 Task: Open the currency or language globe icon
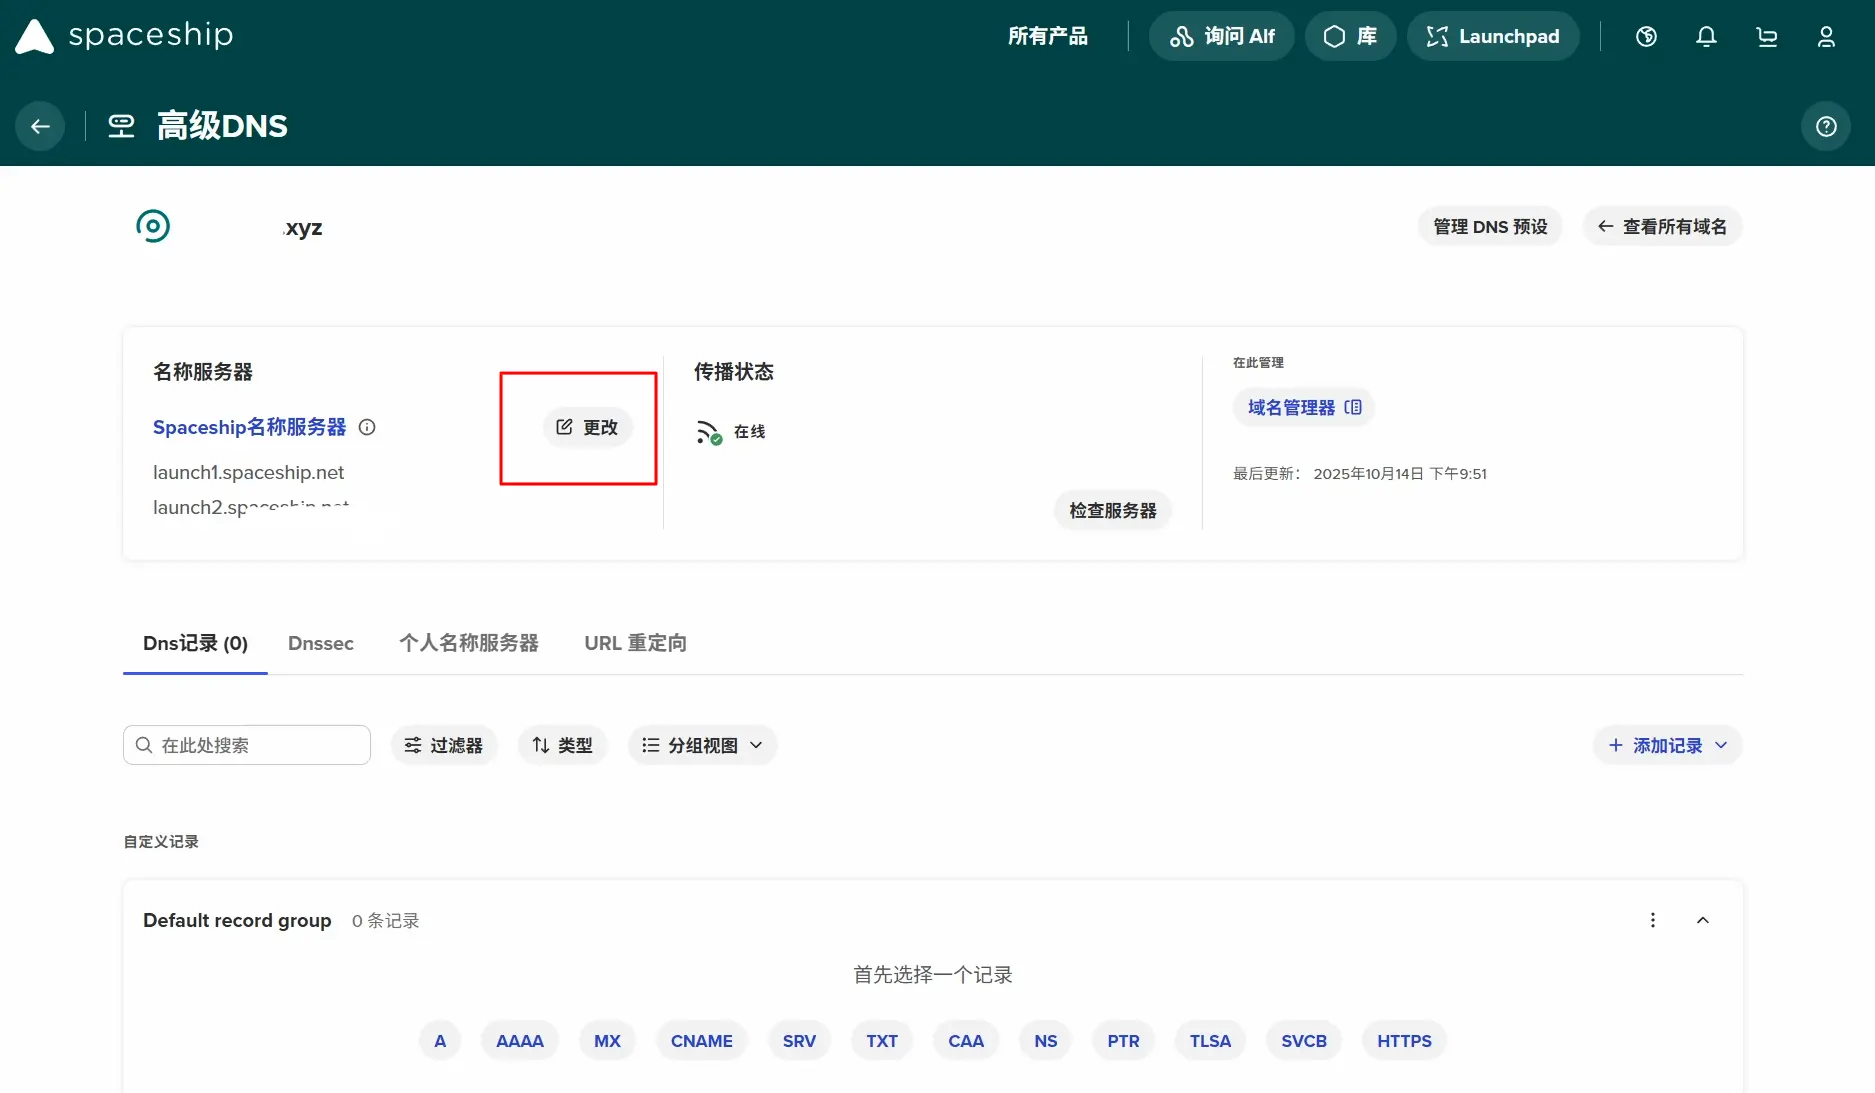(x=1646, y=37)
